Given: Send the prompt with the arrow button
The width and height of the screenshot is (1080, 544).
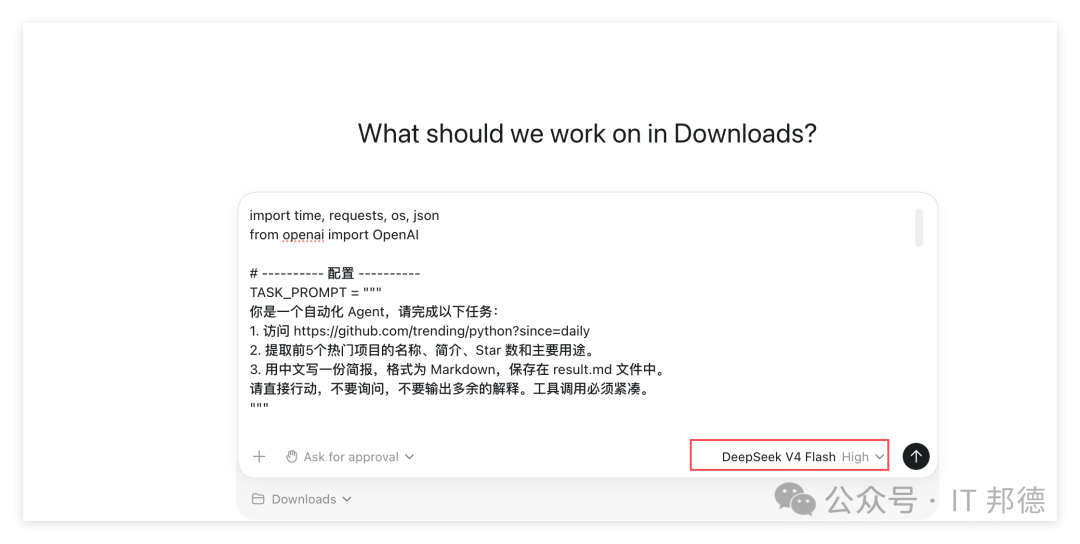Looking at the screenshot, I should point(915,456).
